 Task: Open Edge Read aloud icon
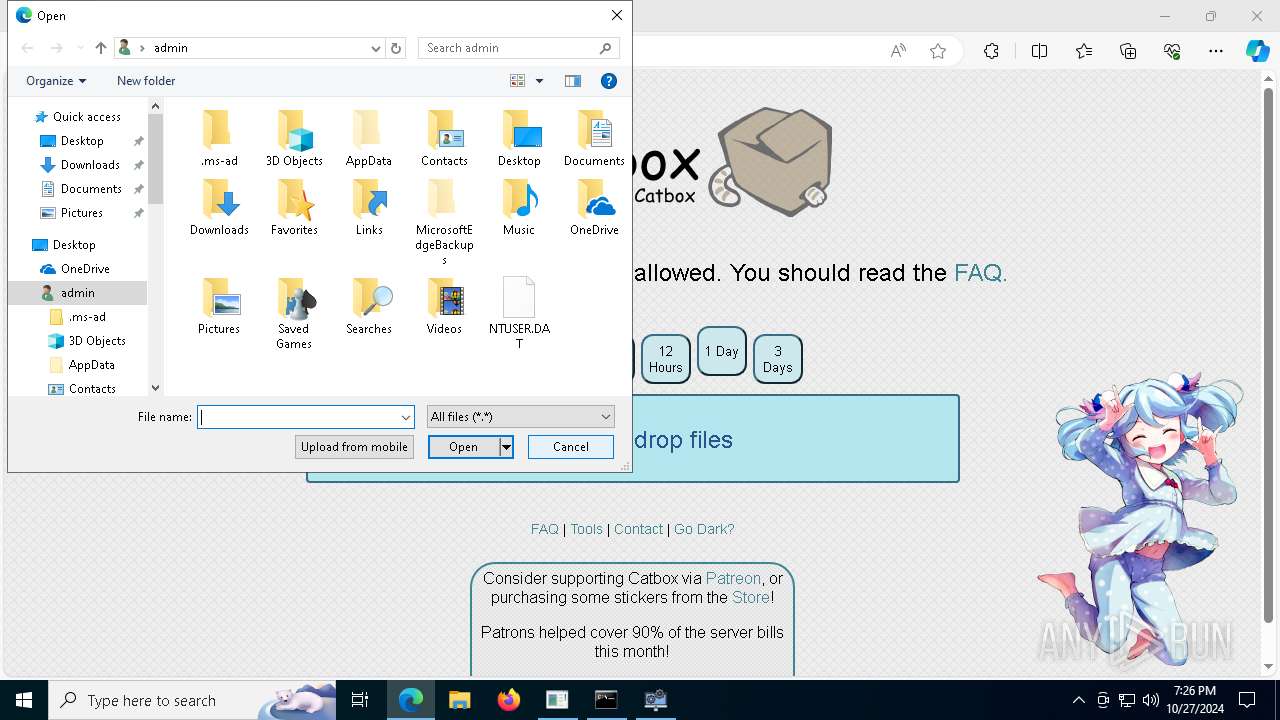click(x=898, y=51)
